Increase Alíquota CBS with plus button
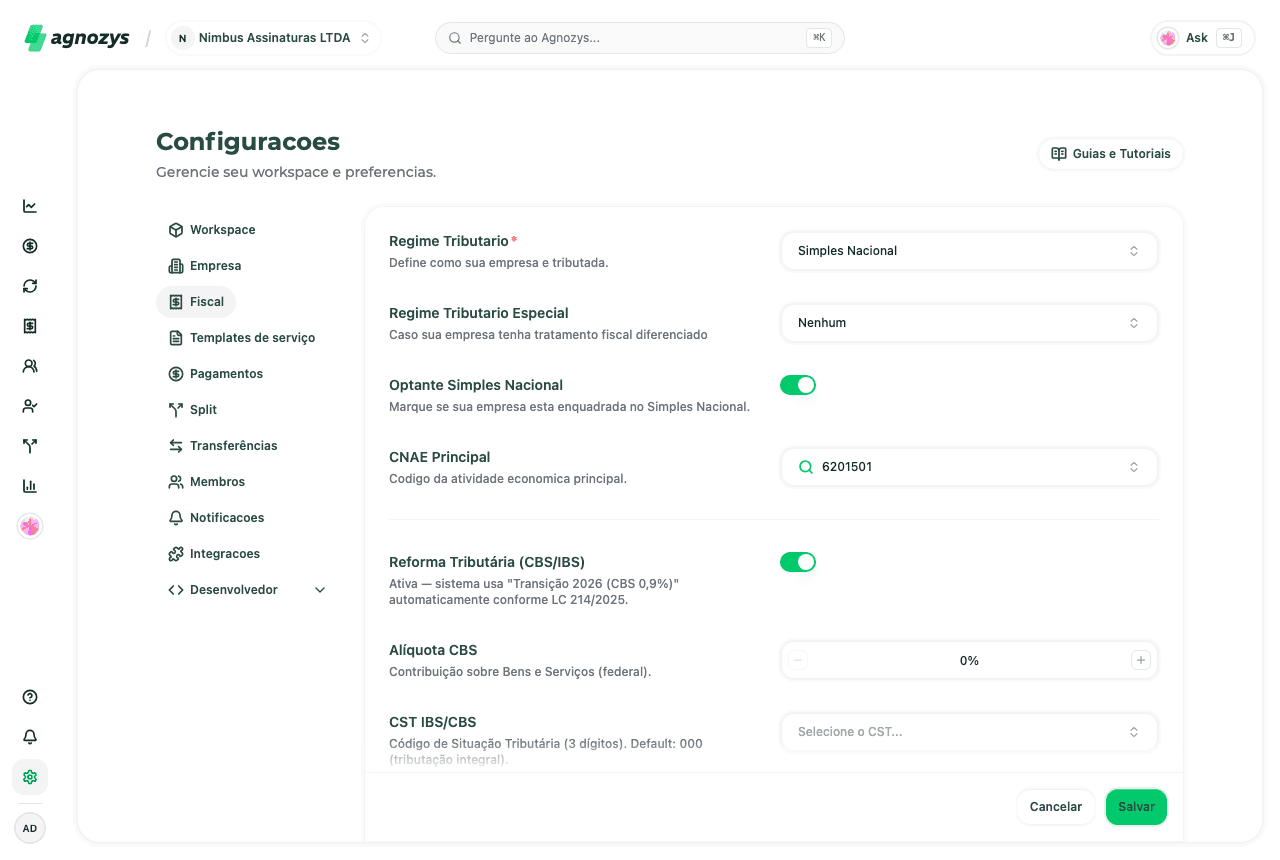Viewport: 1280px width, 860px height. click(1141, 660)
